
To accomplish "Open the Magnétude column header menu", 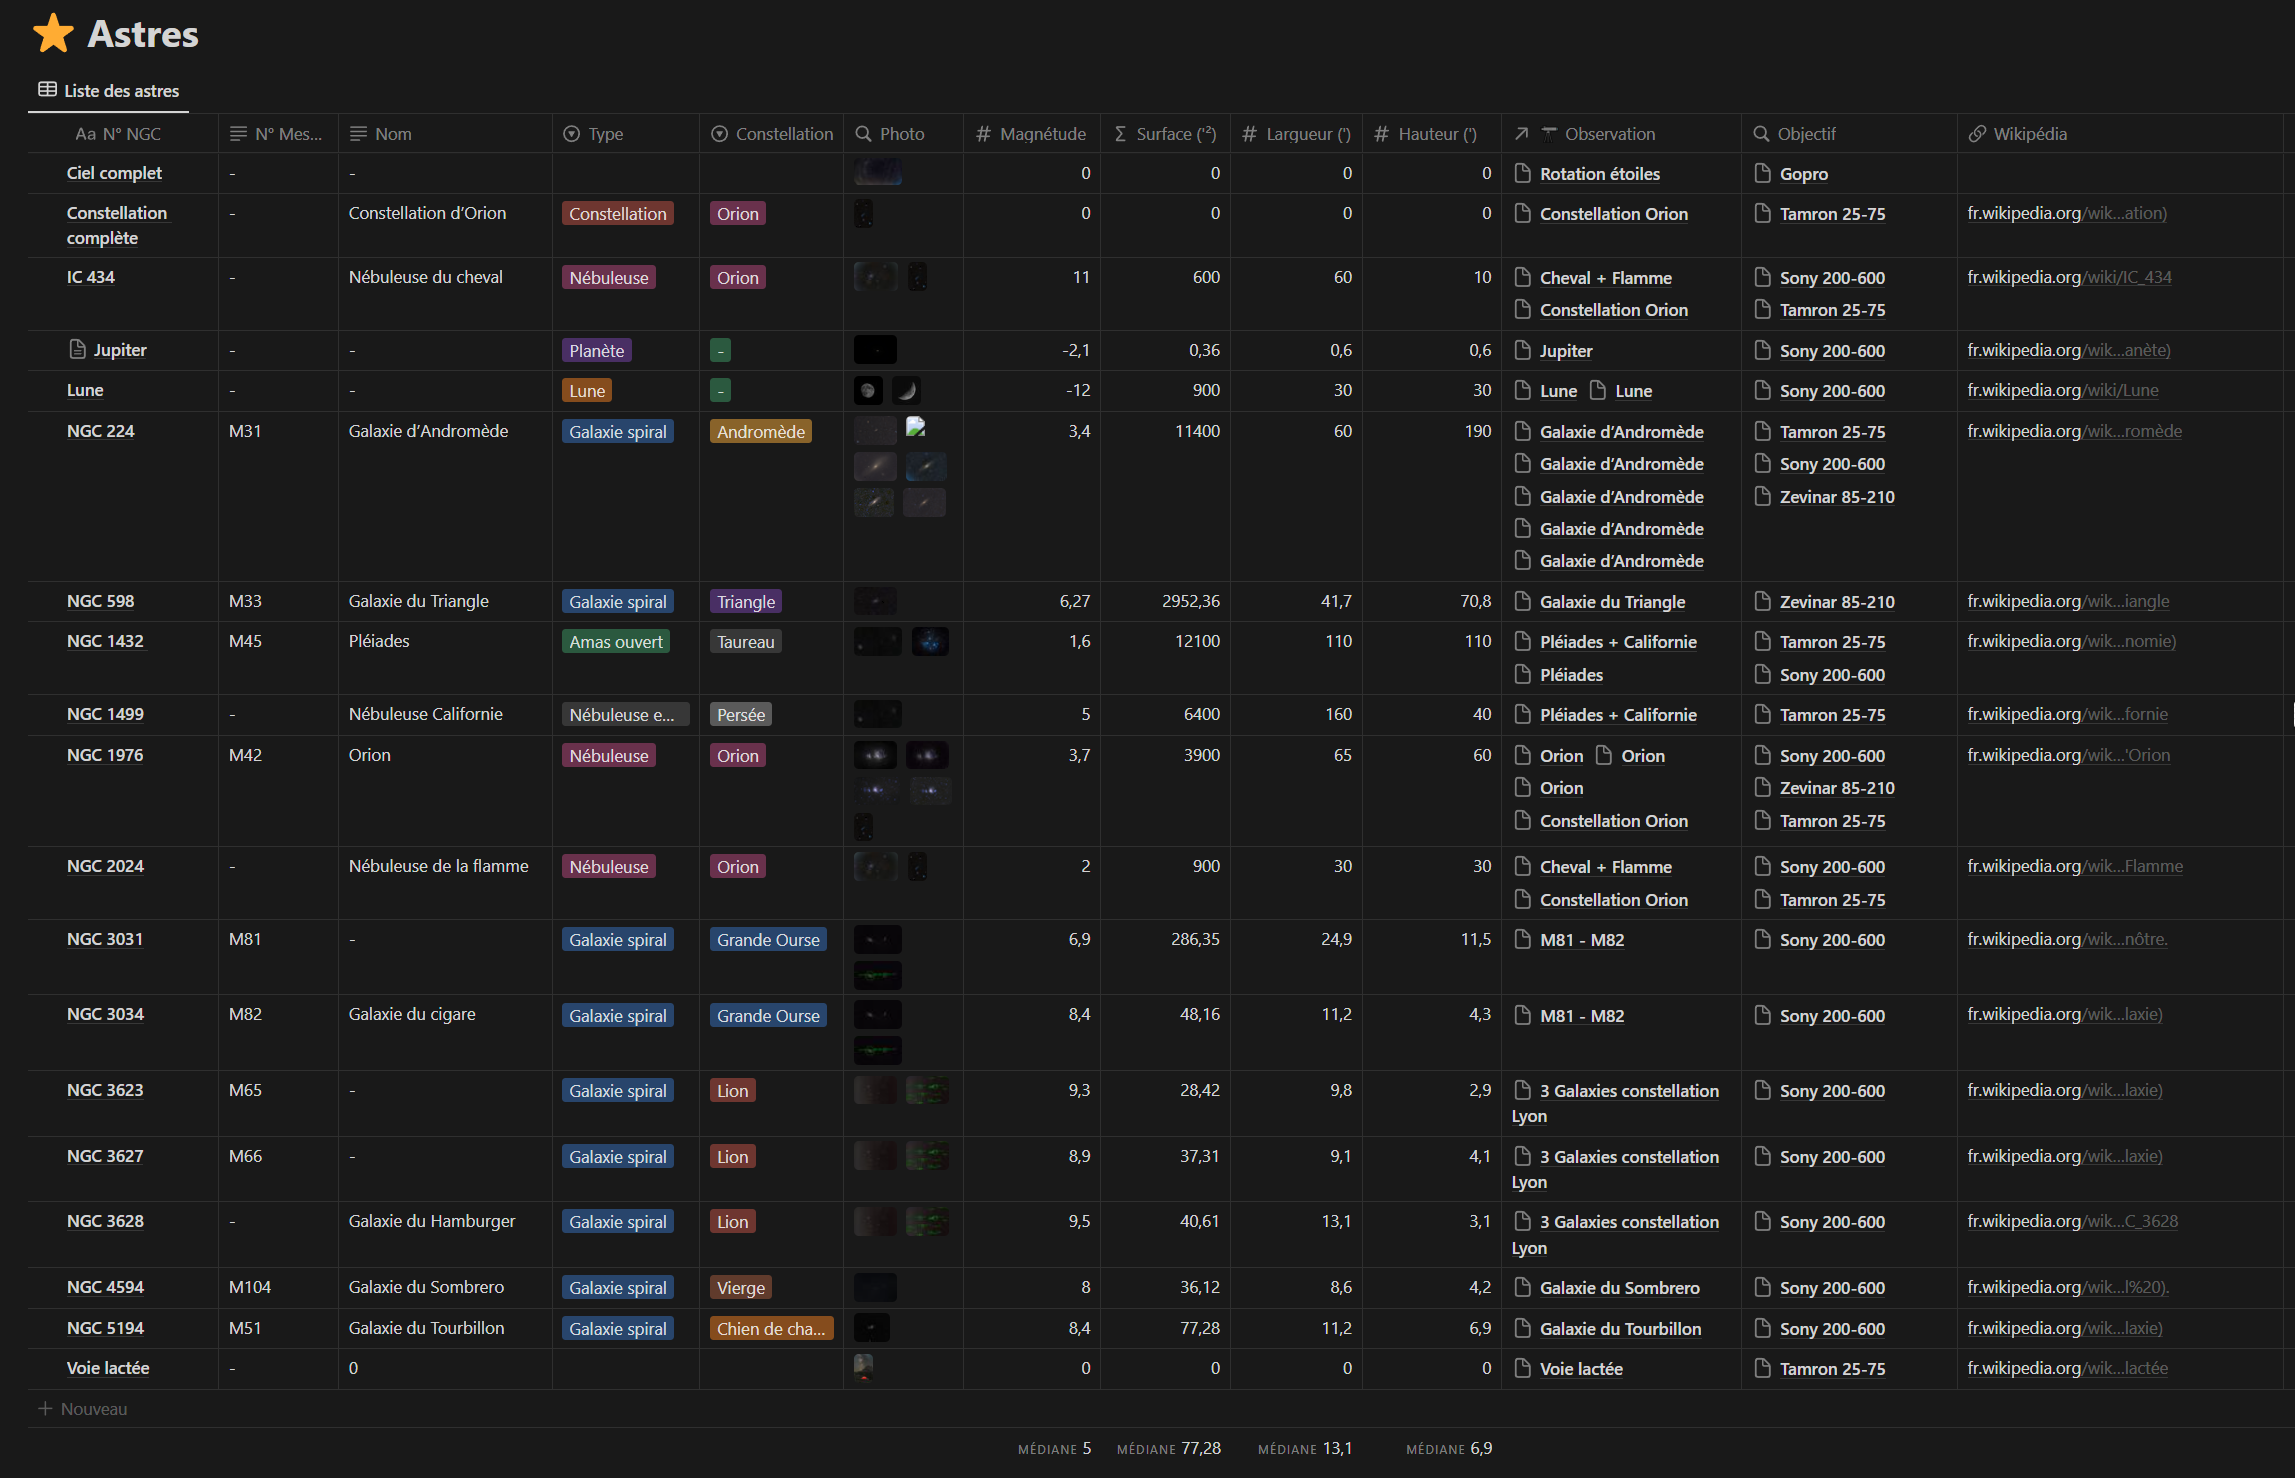I will 1042,134.
